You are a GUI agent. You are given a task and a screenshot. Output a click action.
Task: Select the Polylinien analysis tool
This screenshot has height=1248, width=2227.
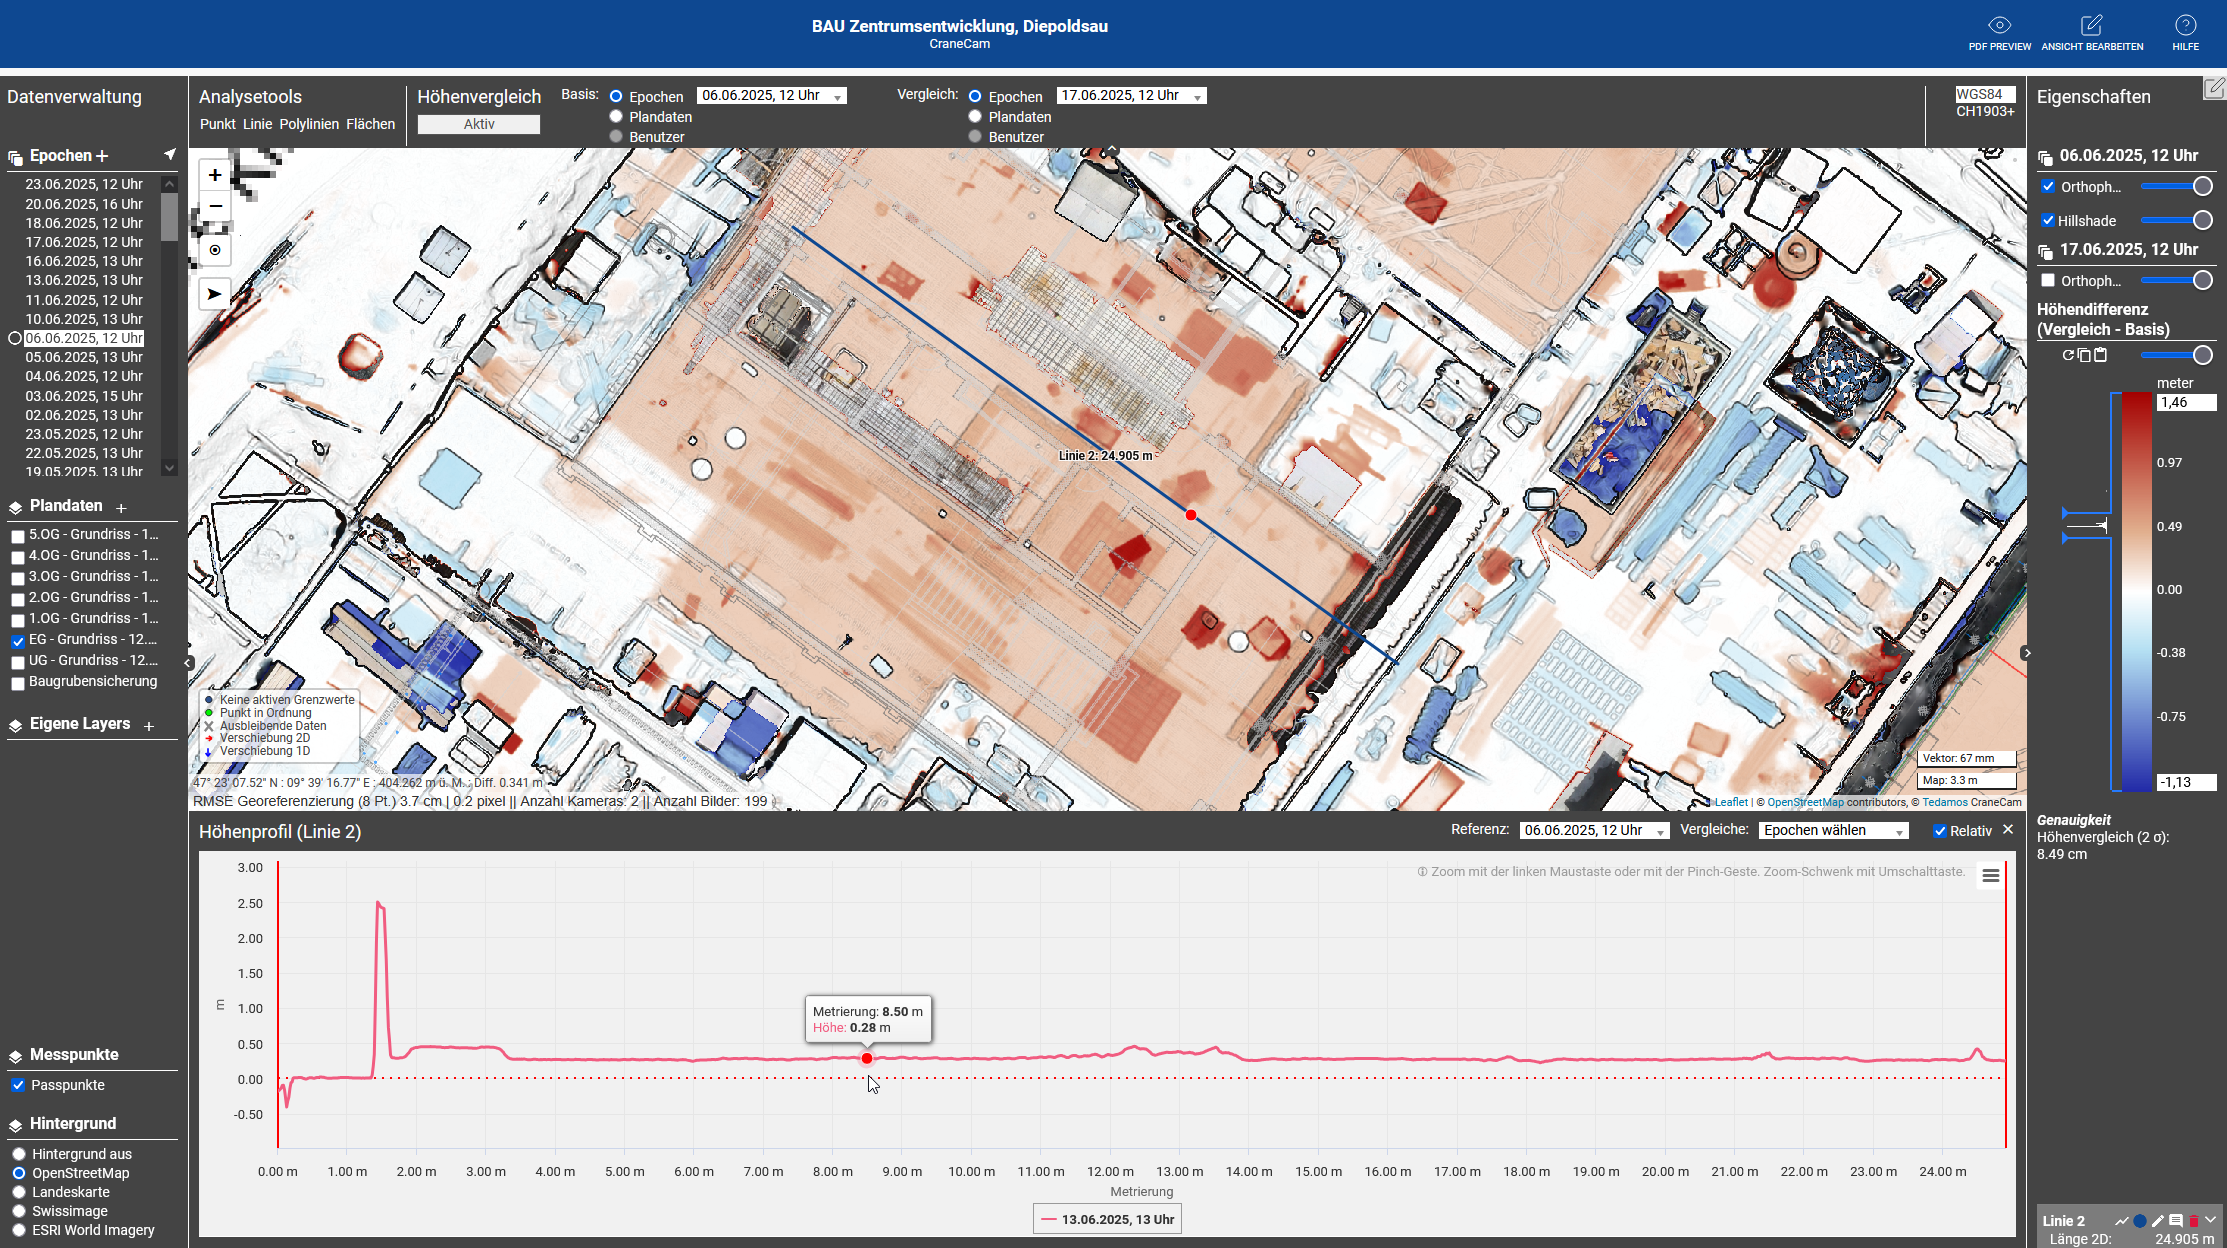(308, 124)
